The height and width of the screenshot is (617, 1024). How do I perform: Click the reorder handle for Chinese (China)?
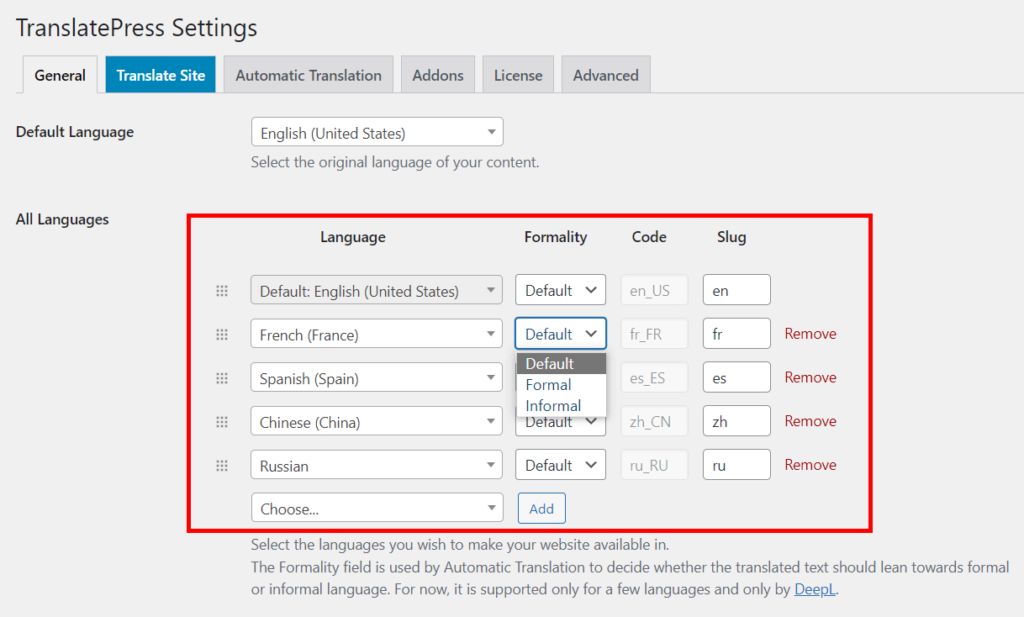click(222, 421)
